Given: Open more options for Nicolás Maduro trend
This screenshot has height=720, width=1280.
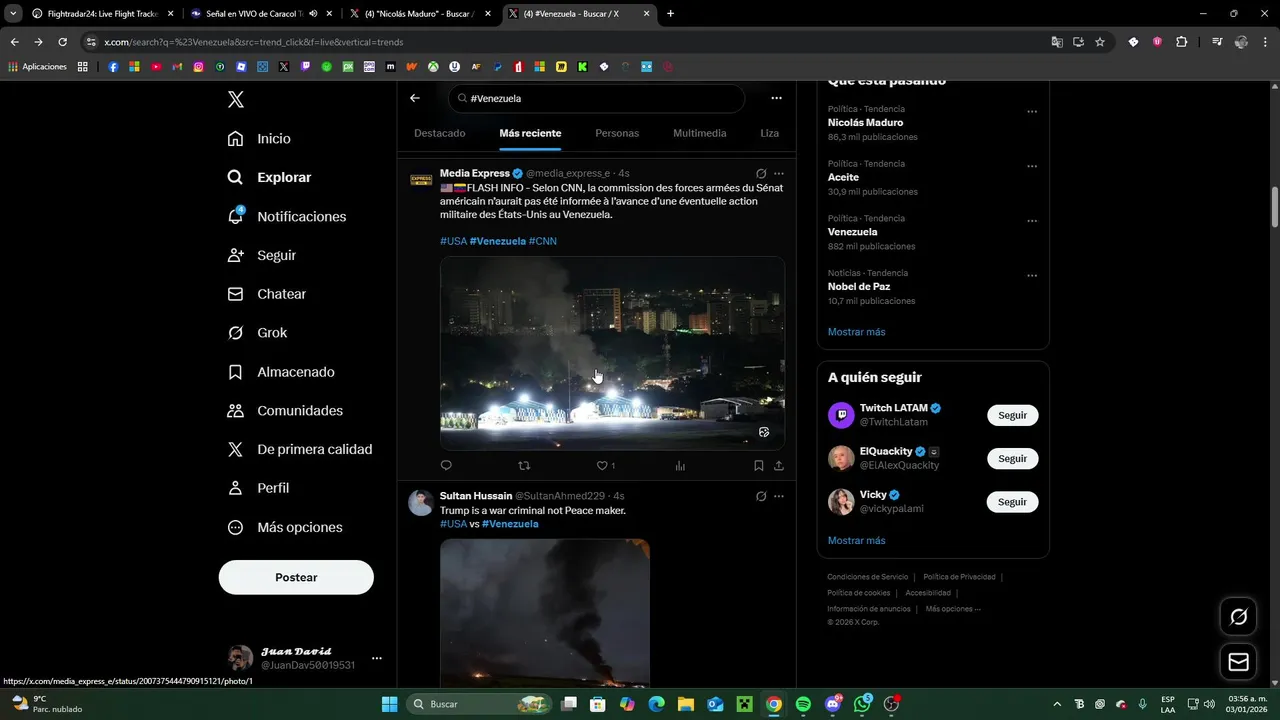Looking at the screenshot, I should tap(1032, 112).
